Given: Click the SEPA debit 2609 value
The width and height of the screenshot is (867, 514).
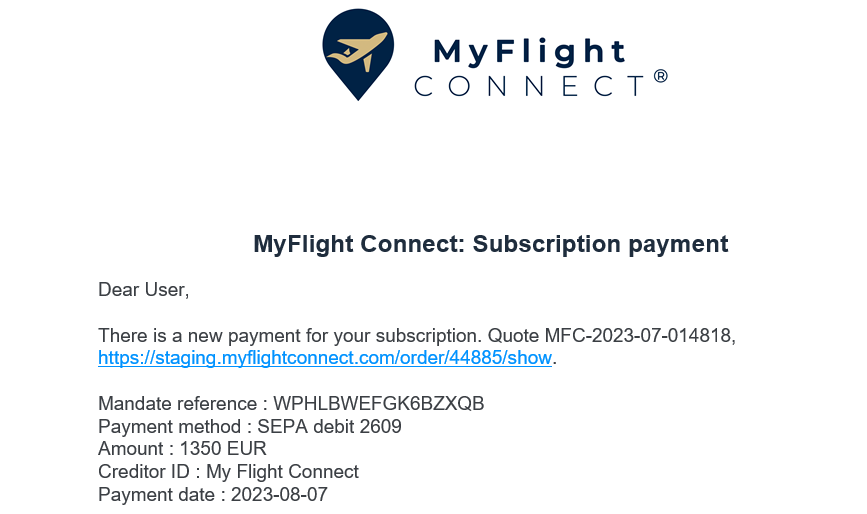Looking at the screenshot, I should [x=330, y=427].
